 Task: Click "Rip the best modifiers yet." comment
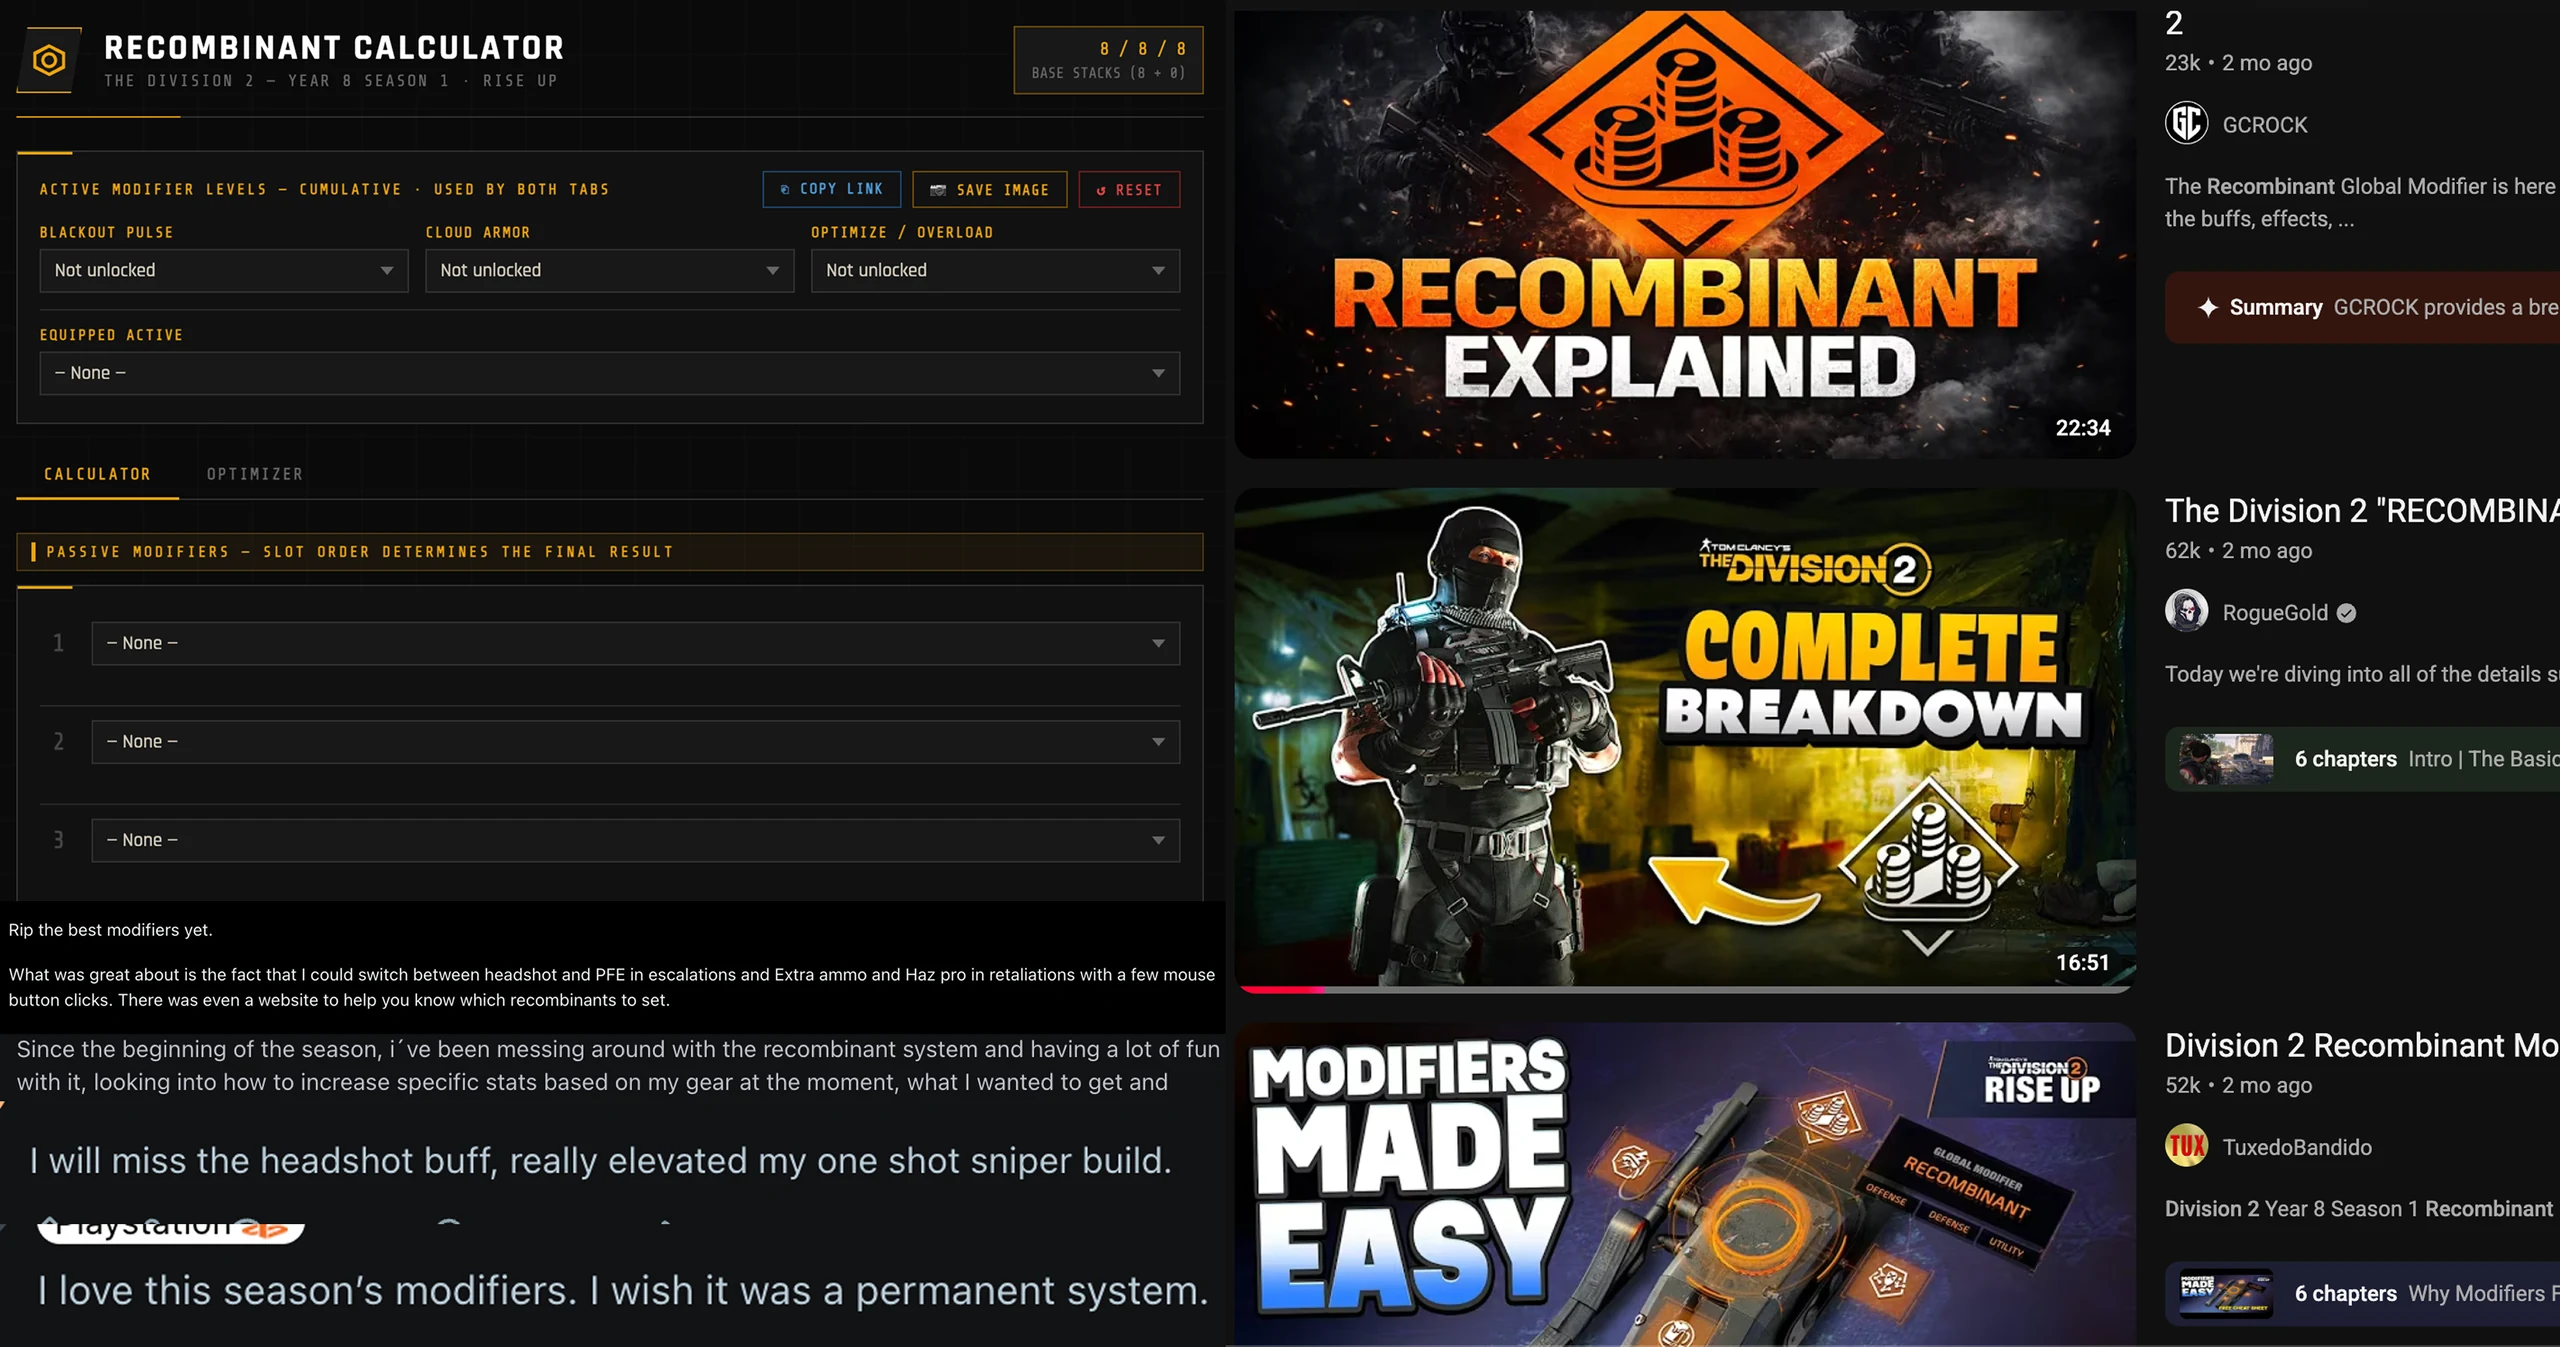tap(110, 930)
